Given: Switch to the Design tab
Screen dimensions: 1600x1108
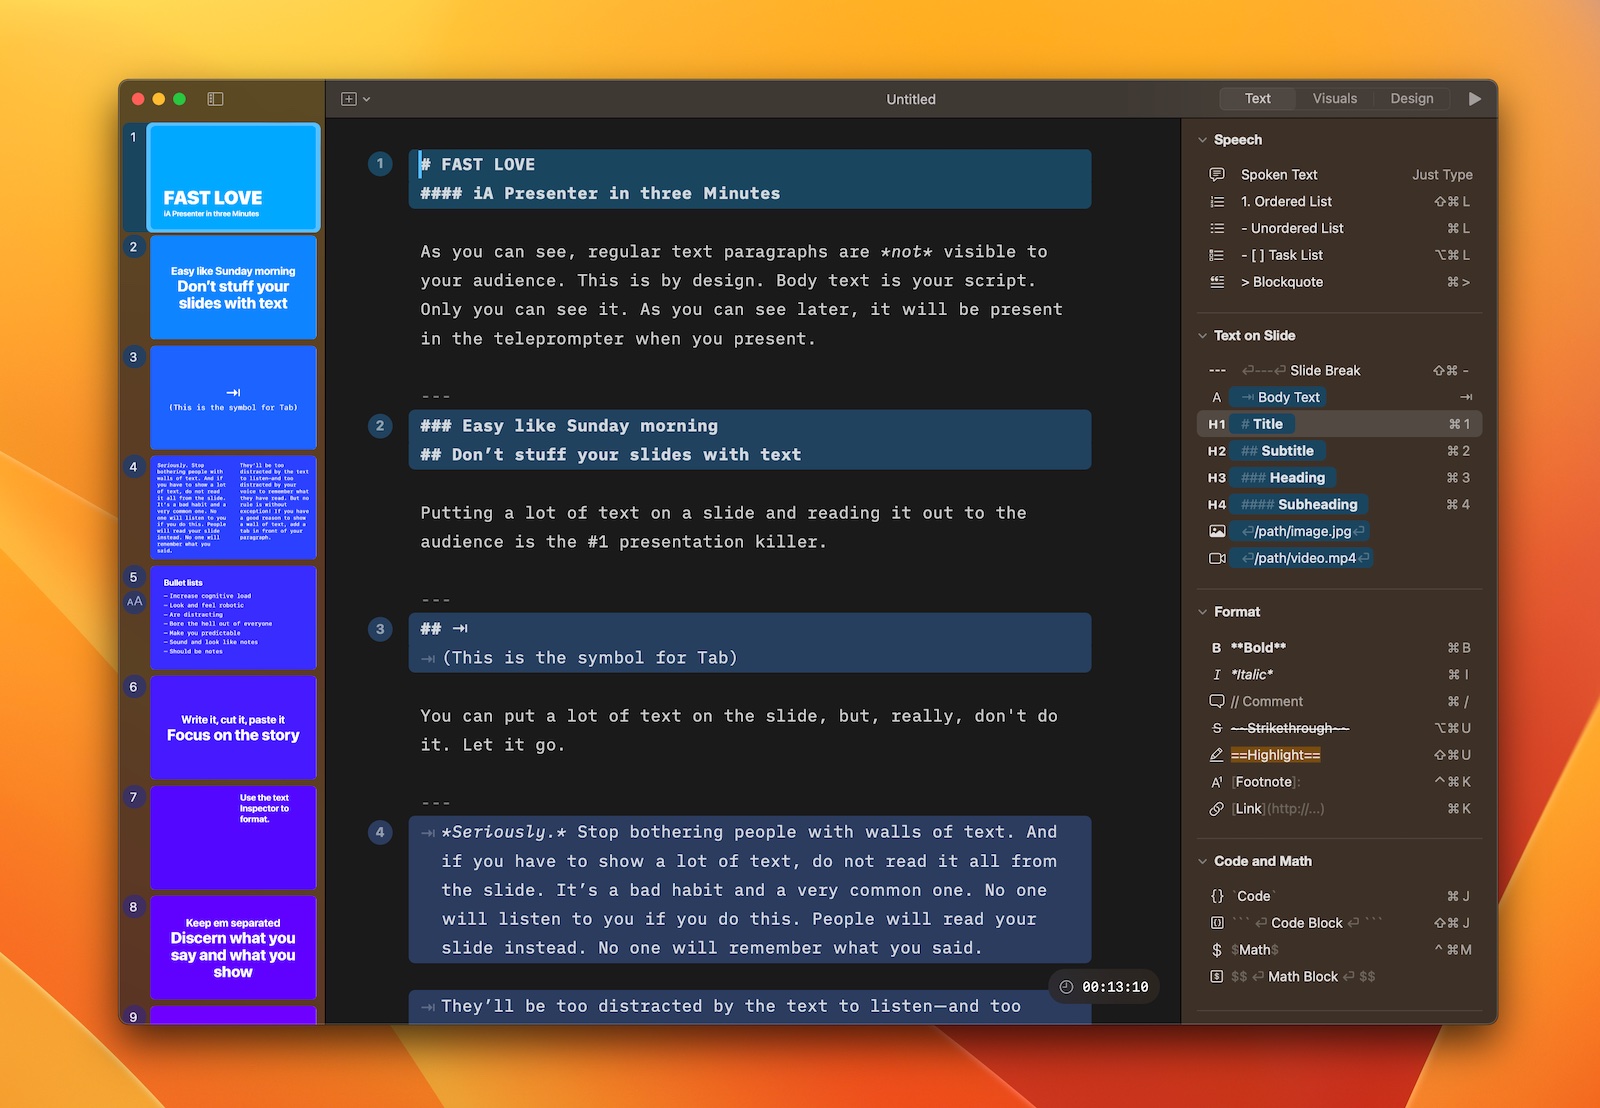Looking at the screenshot, I should (x=1412, y=98).
